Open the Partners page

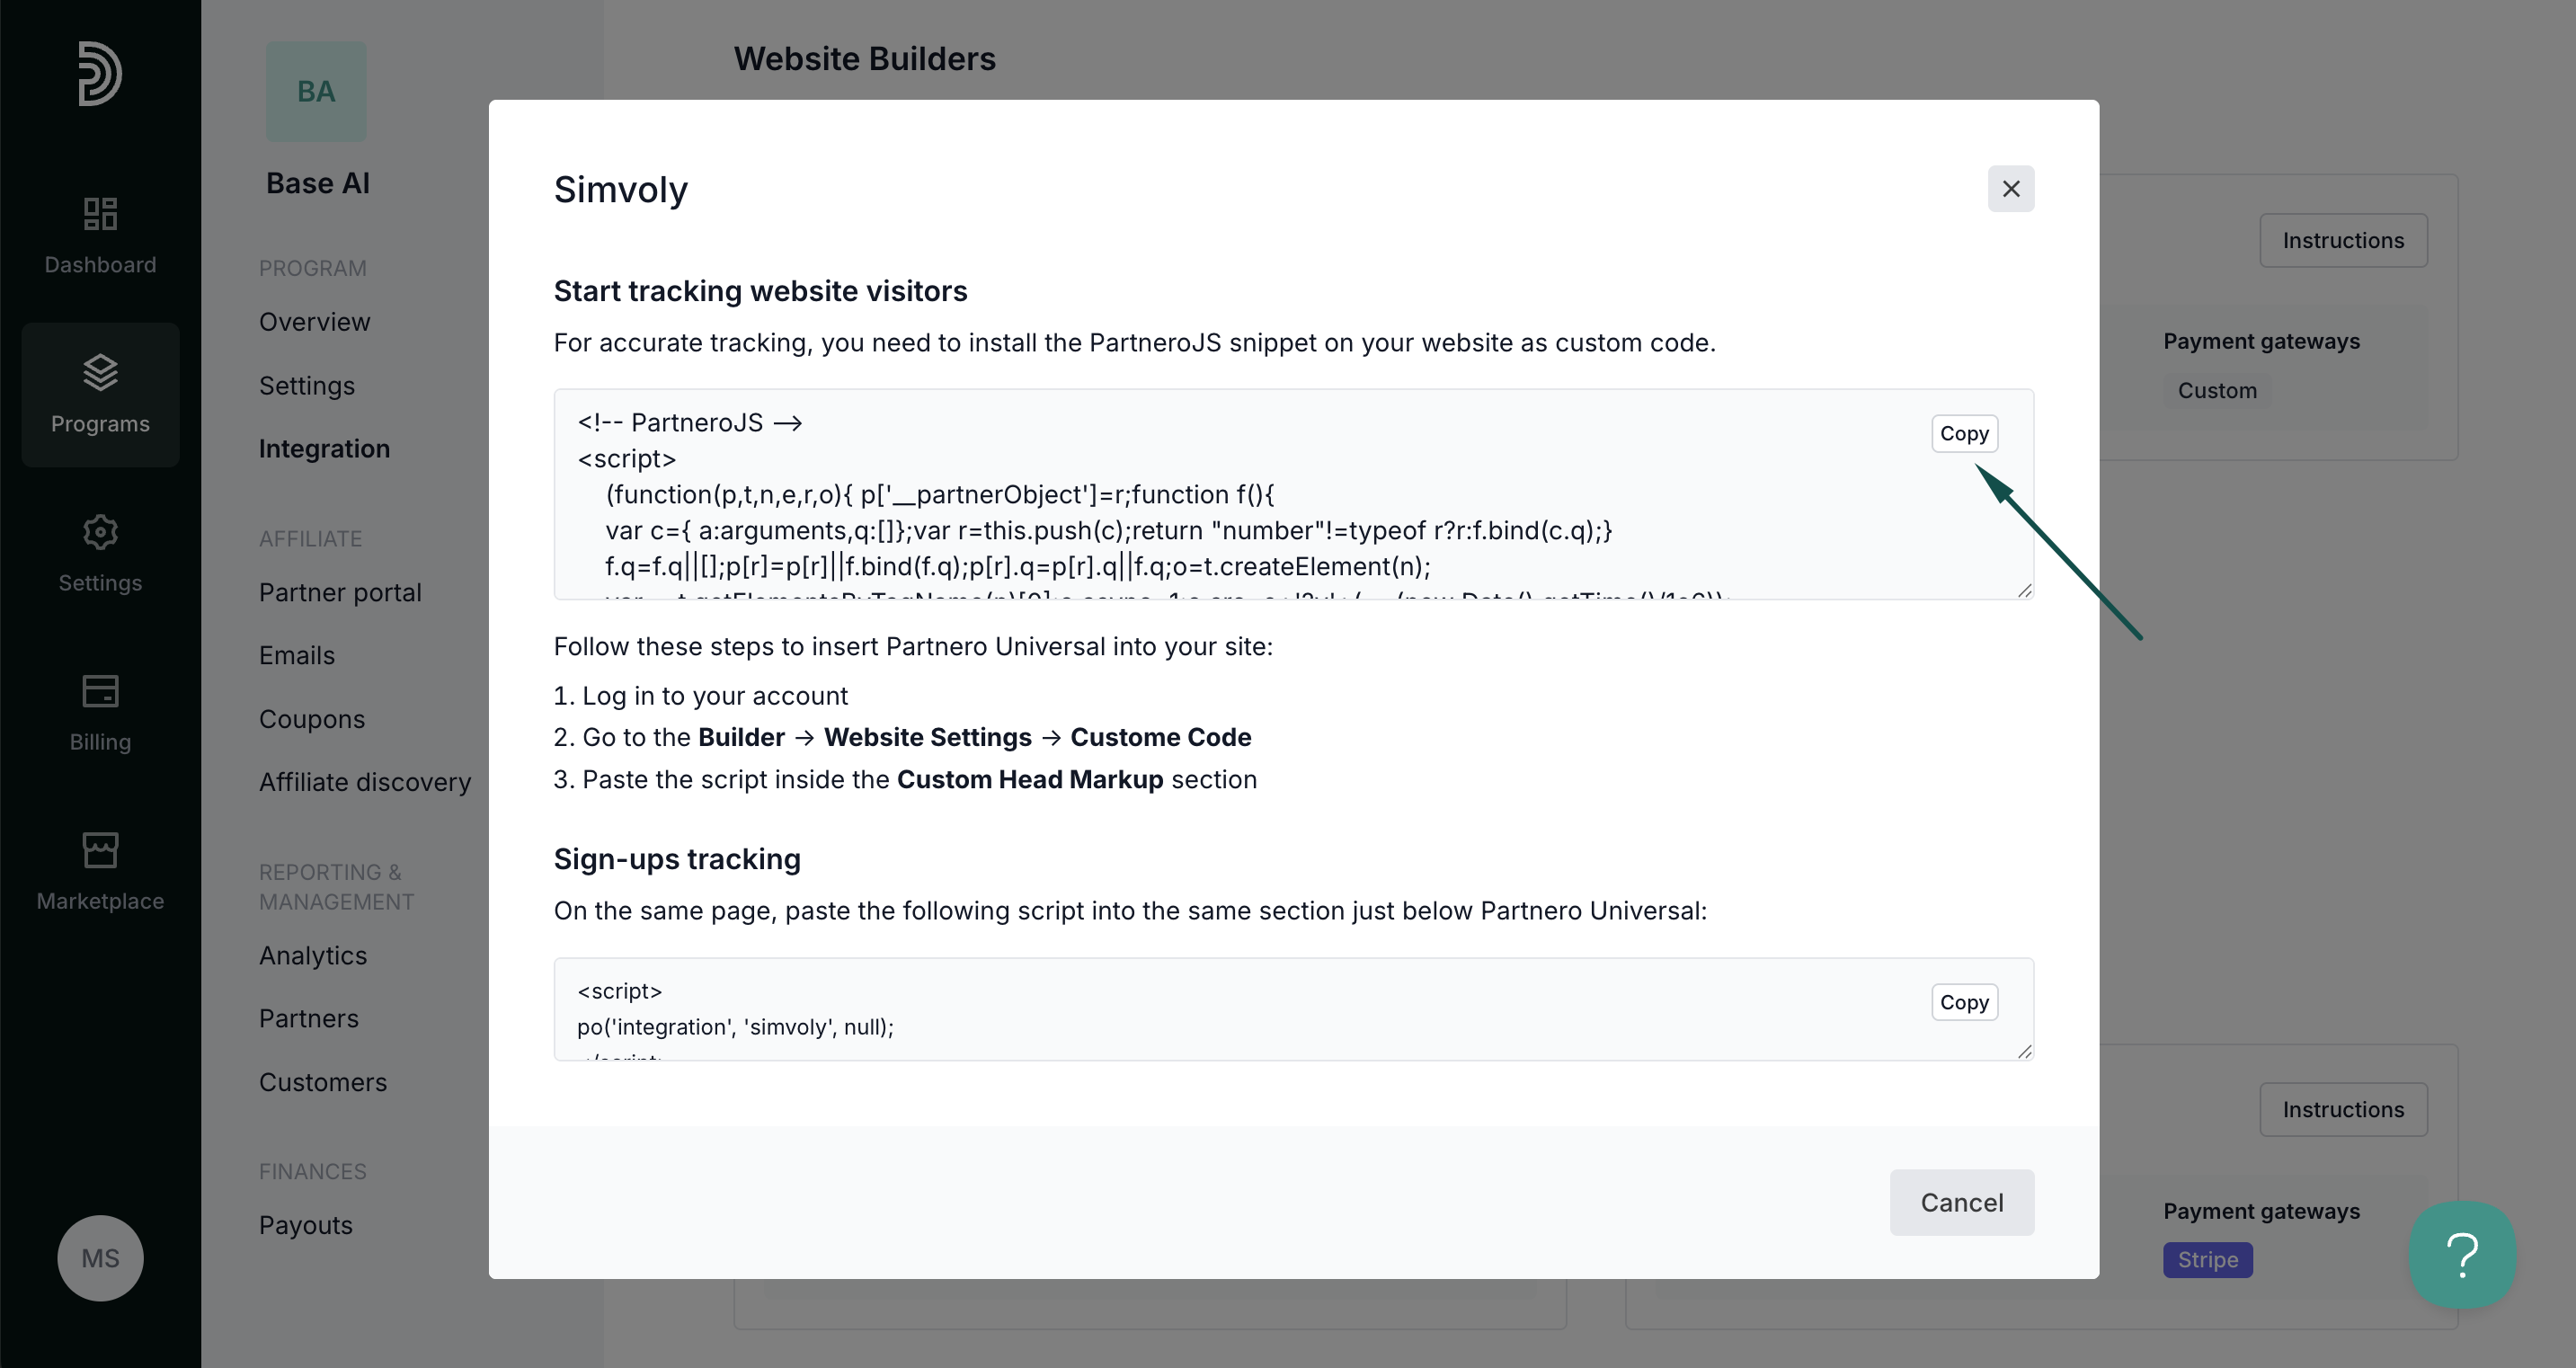(309, 1019)
